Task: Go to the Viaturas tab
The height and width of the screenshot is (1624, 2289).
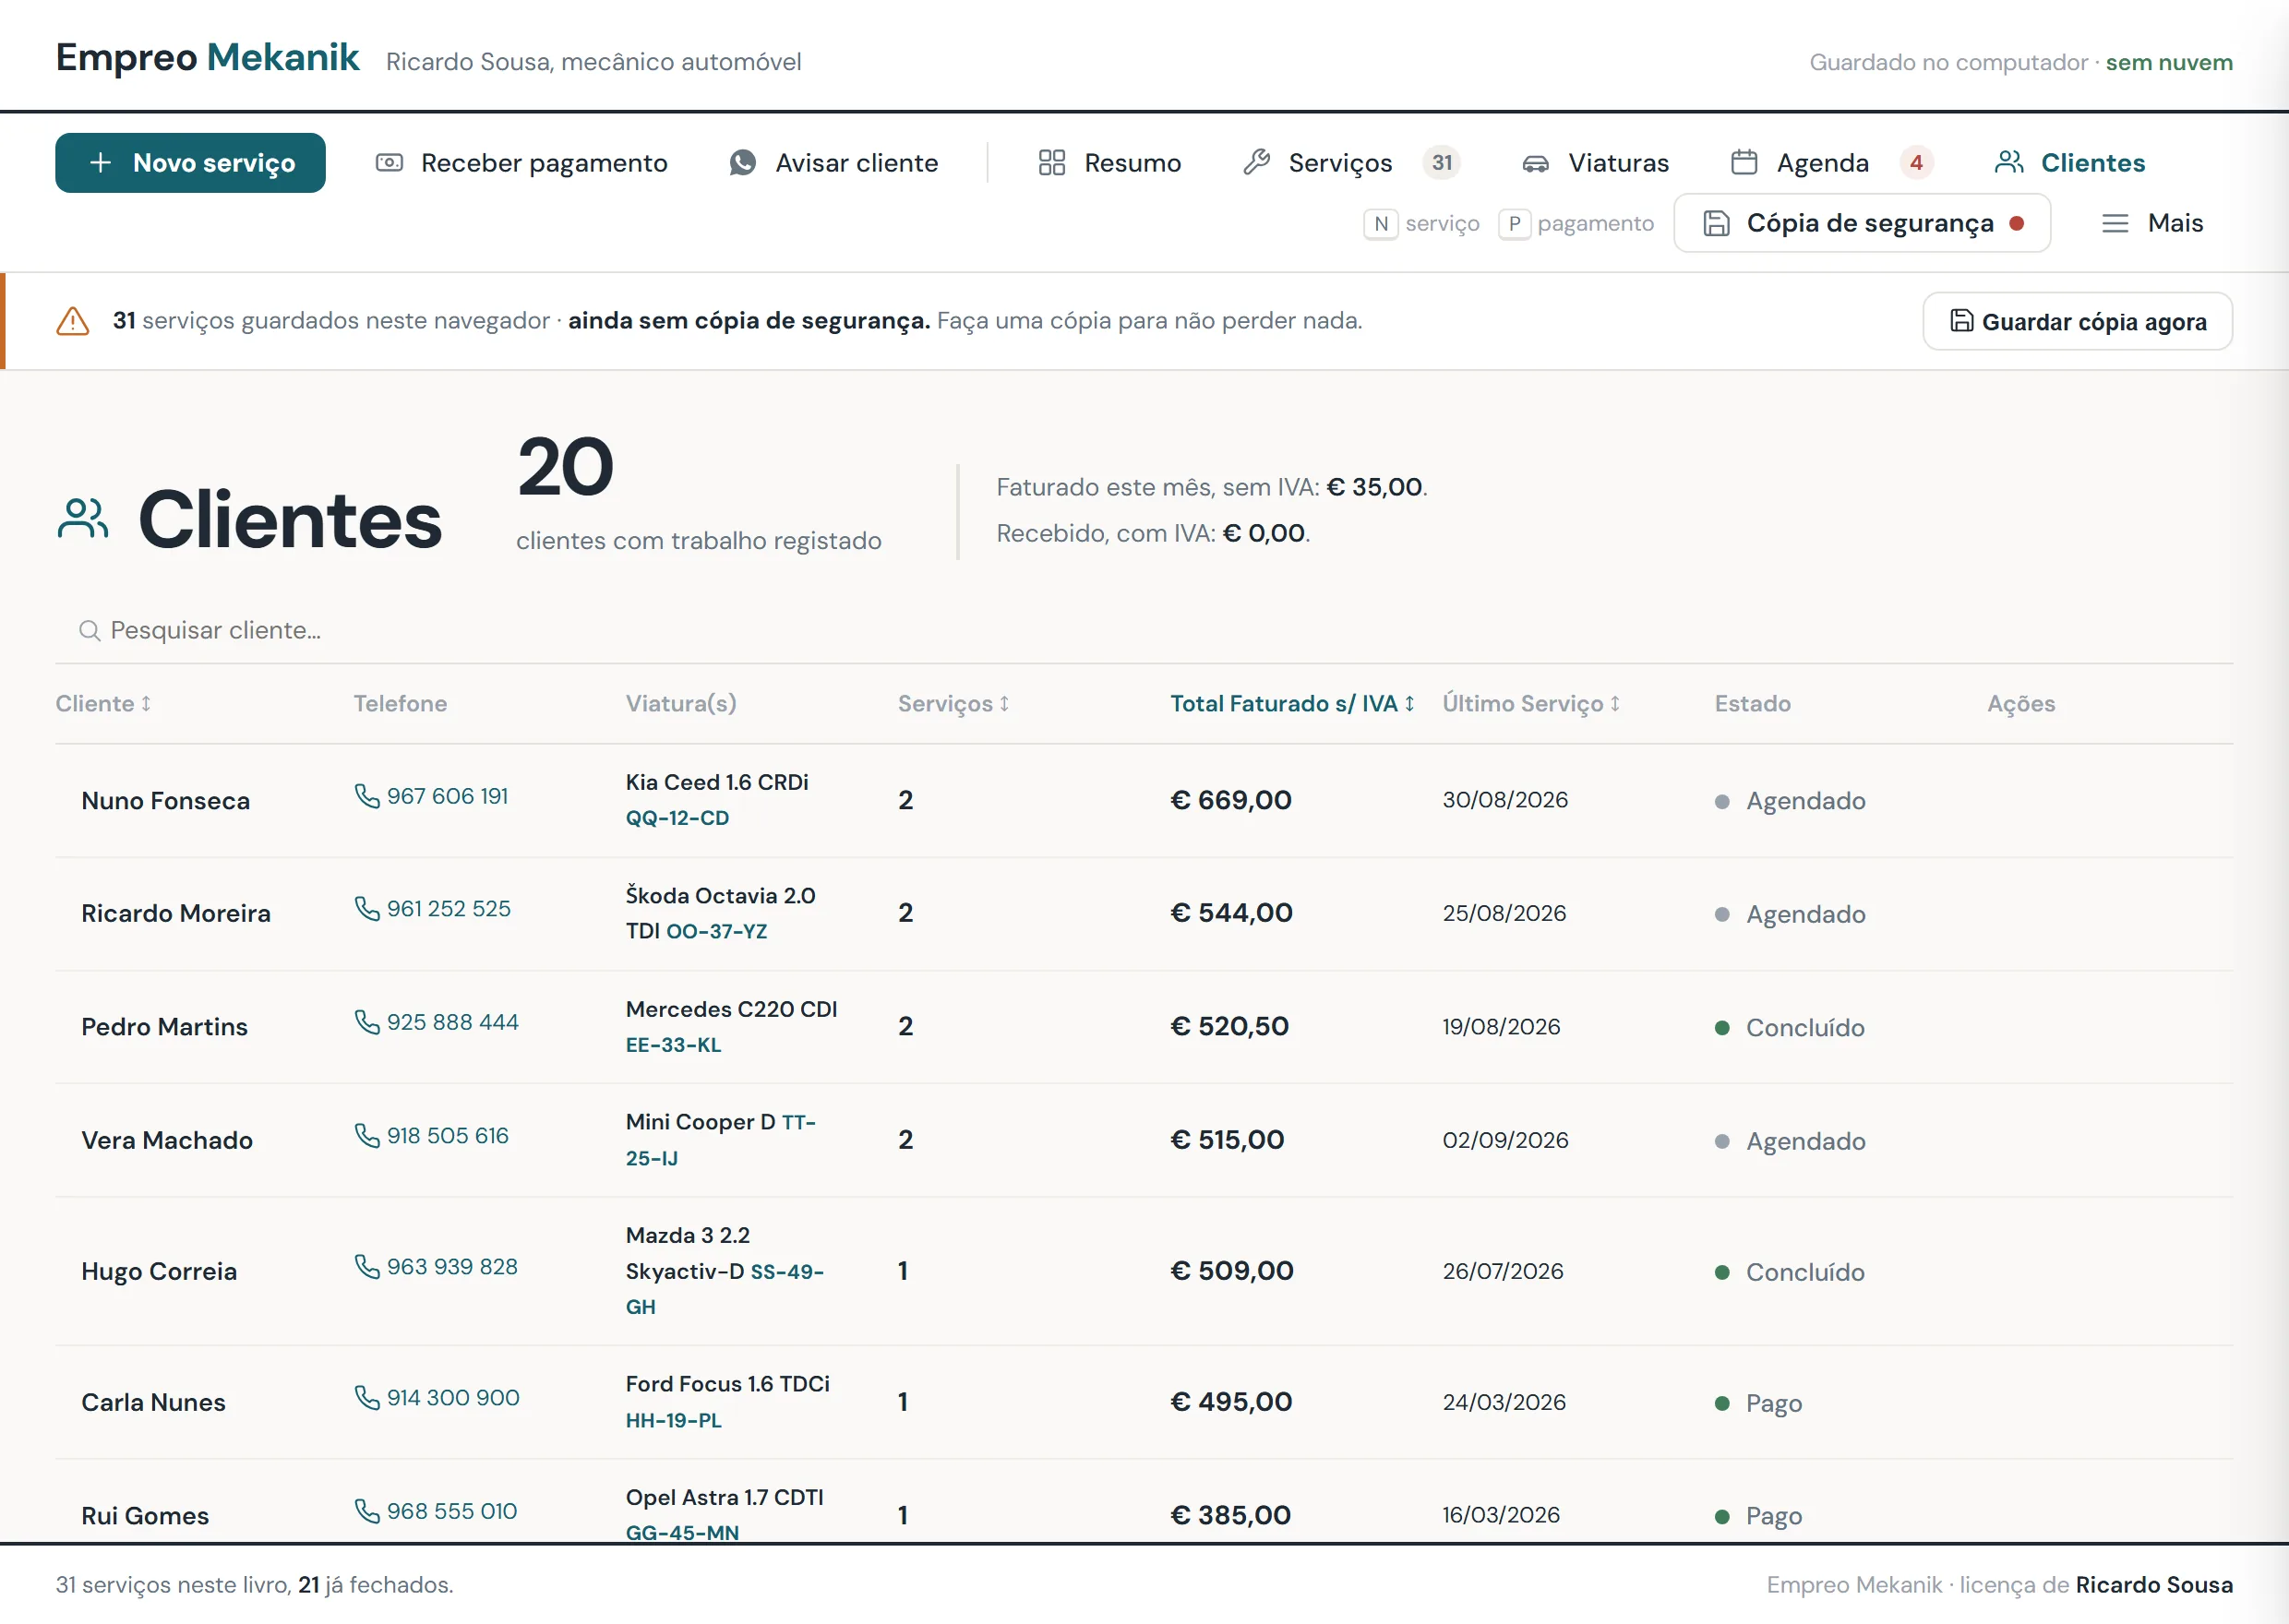Action: 1595,163
